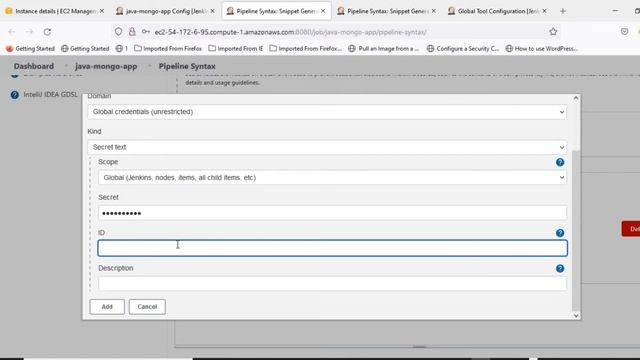Click the browser reload icon
The width and height of the screenshot is (640, 360).
tap(47, 32)
